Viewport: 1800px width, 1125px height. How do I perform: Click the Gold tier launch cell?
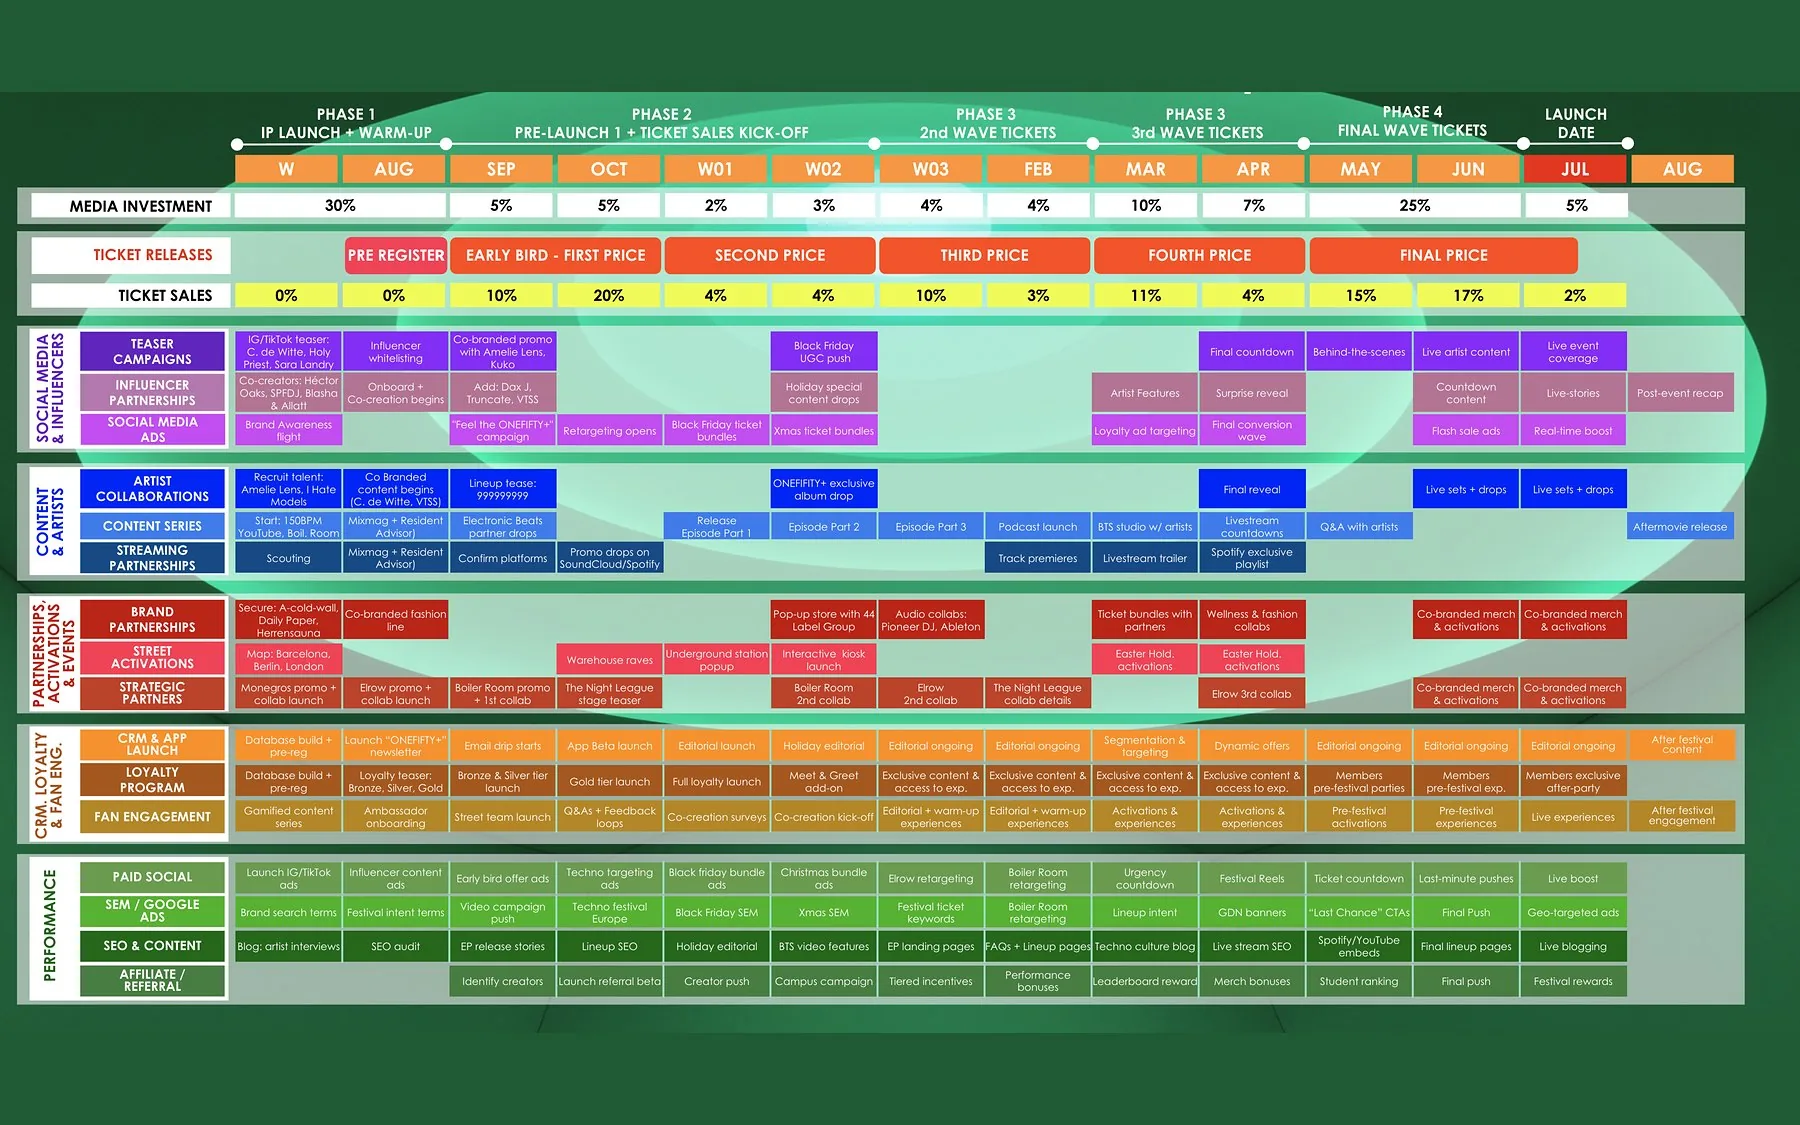[x=610, y=781]
